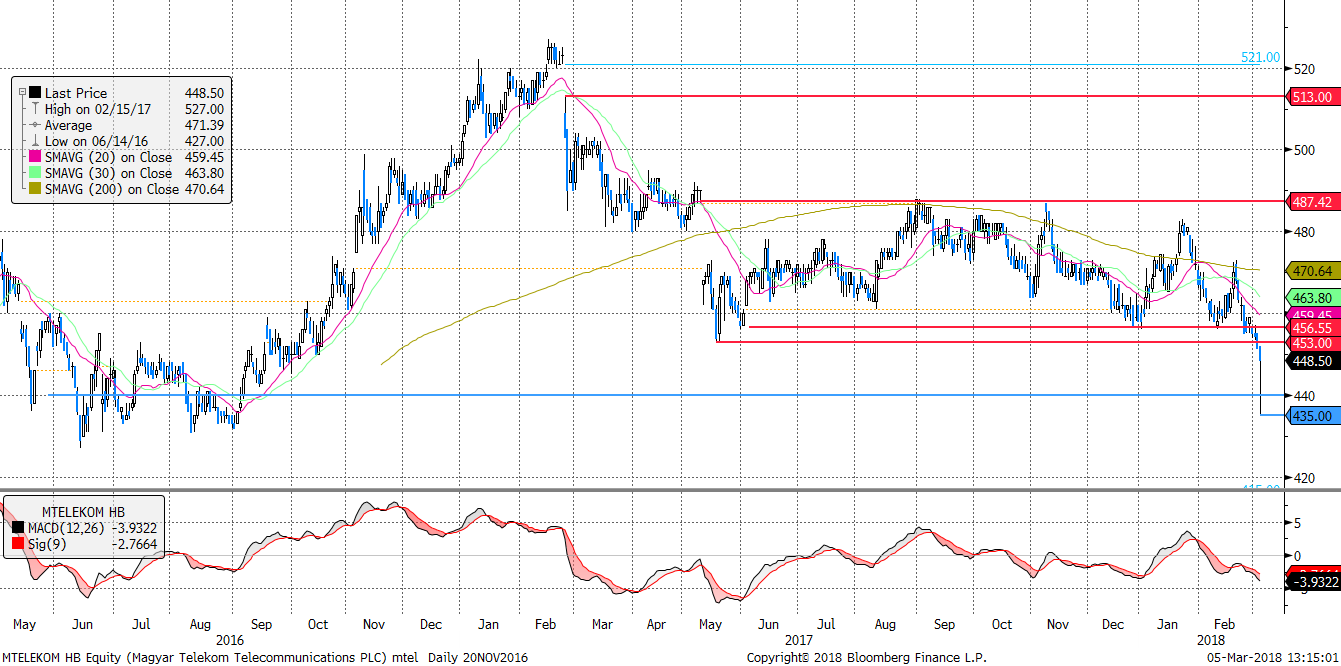
Task: Open the magenta SMAVG (20) color swatch
Action: pos(35,157)
